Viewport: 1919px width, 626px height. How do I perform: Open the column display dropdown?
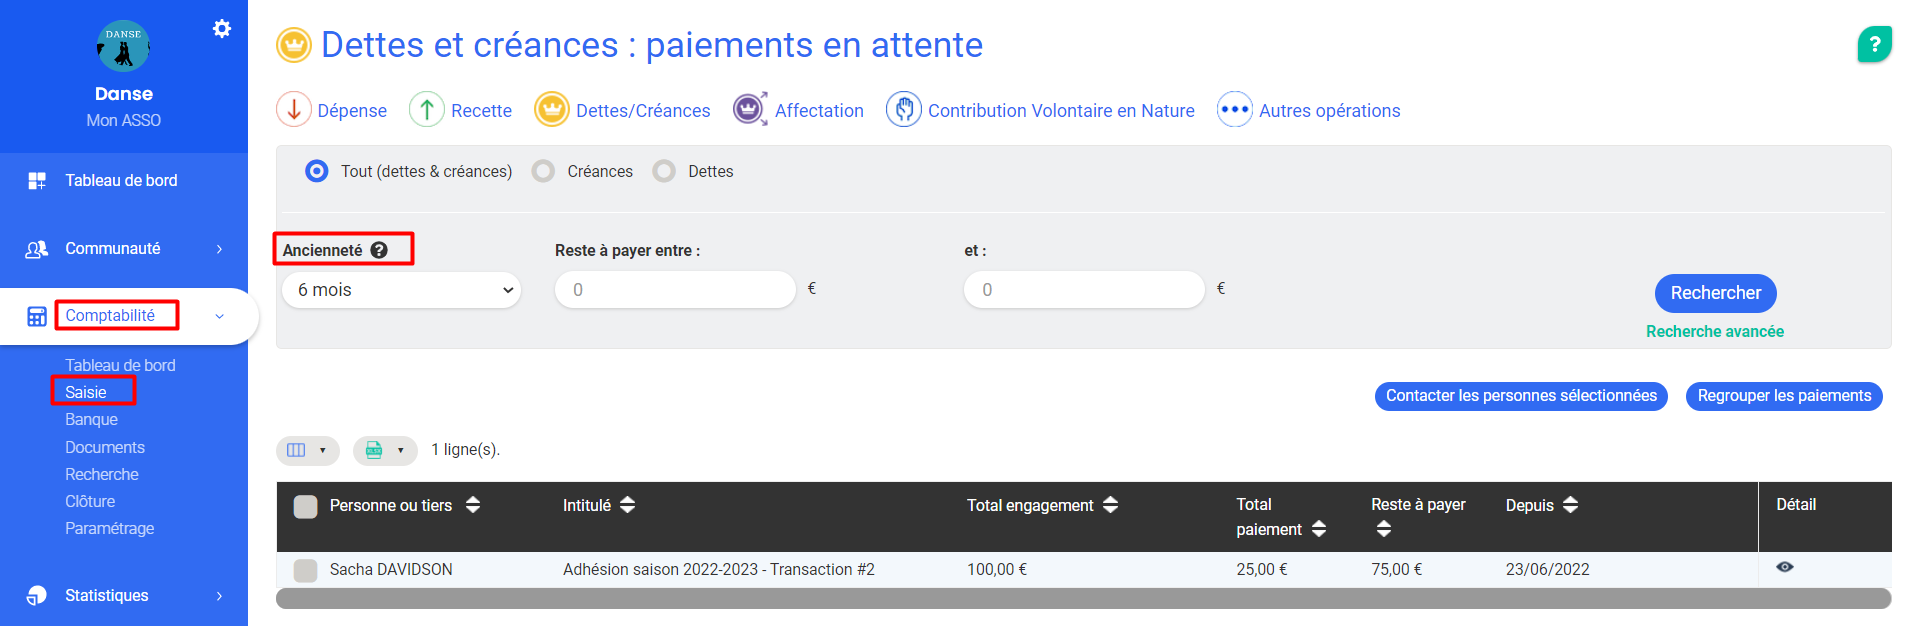[307, 450]
